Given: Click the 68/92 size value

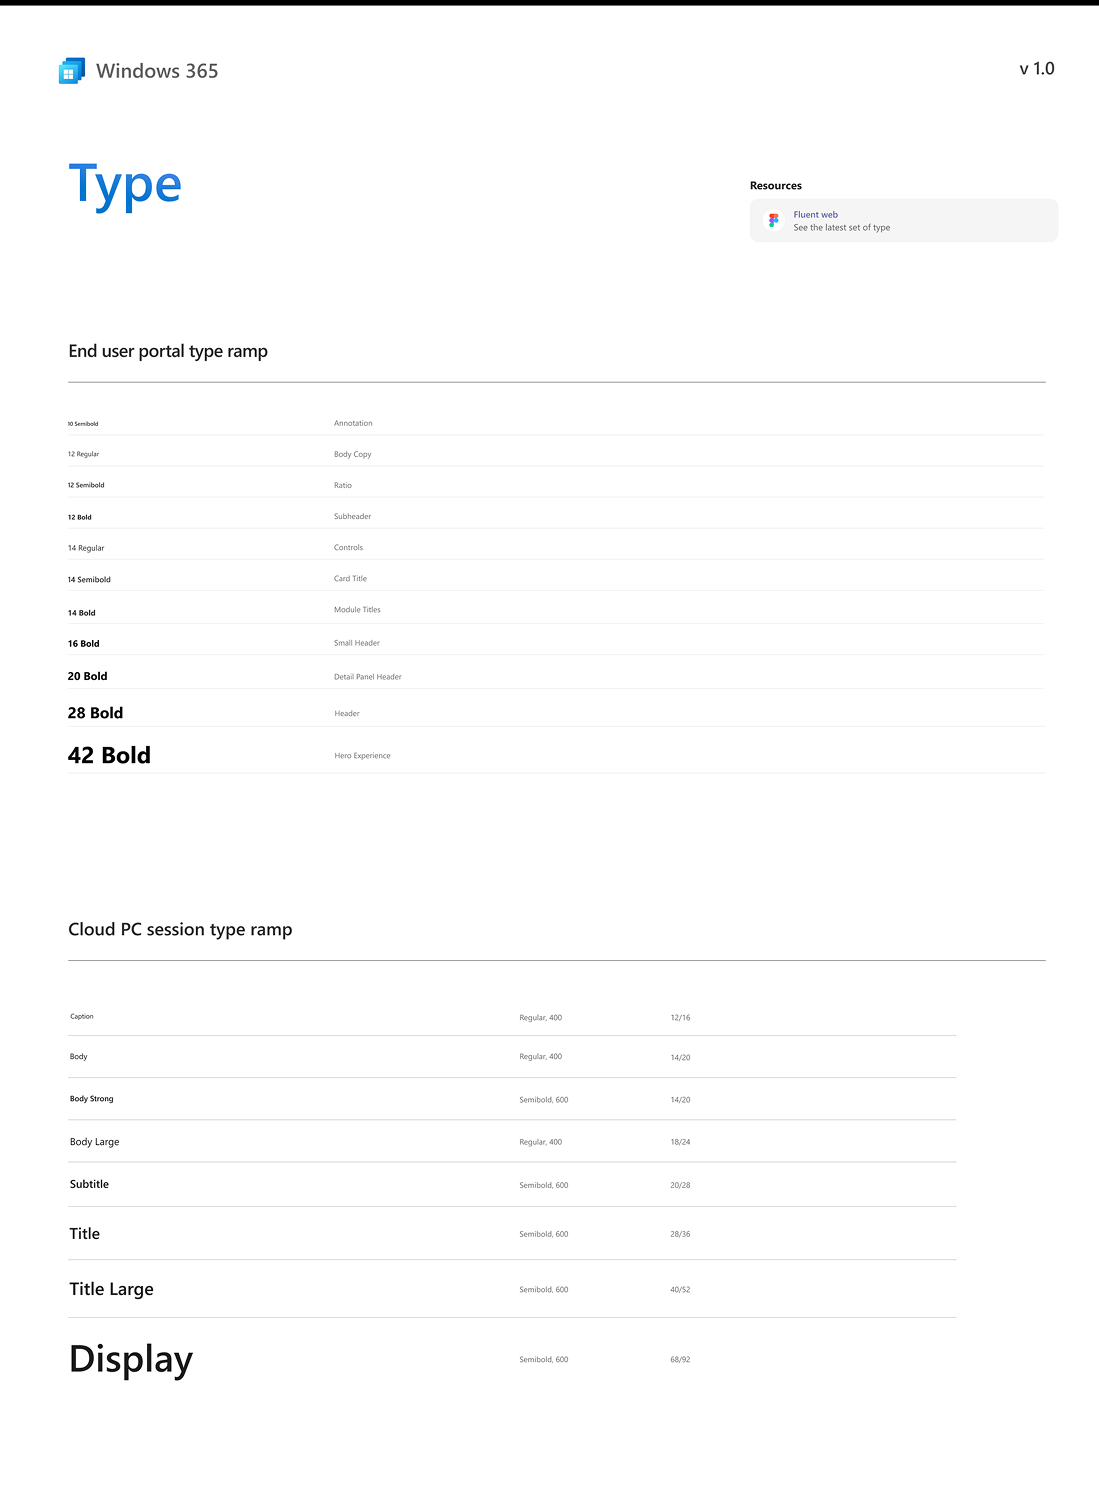Looking at the screenshot, I should [x=680, y=1360].
